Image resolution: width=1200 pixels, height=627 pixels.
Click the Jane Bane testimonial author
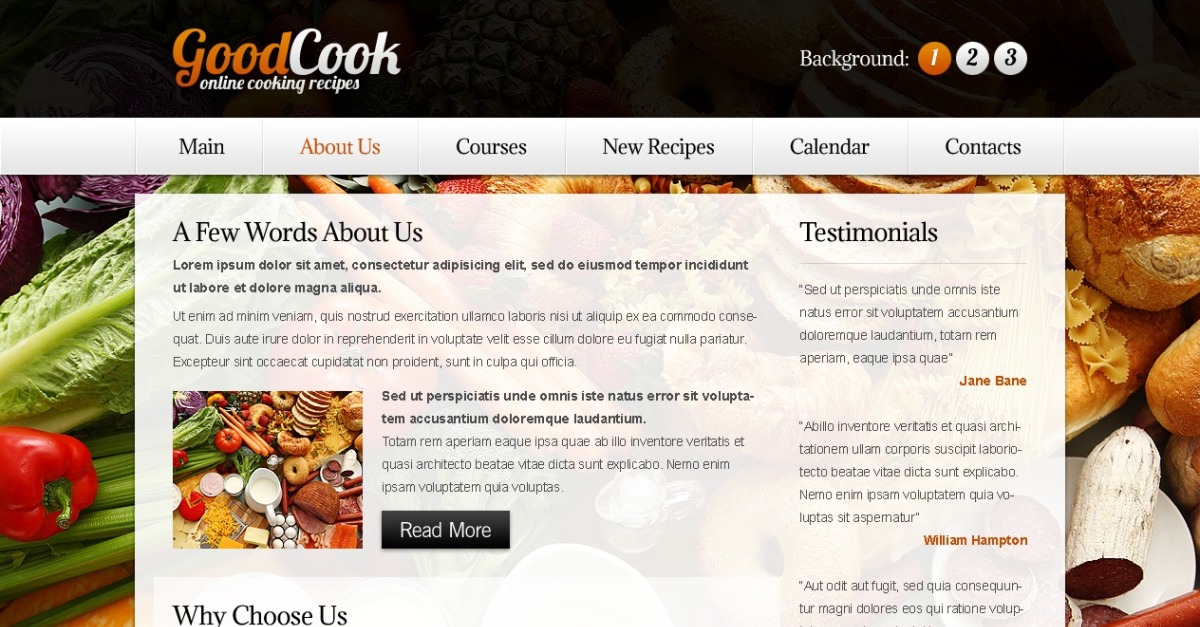click(x=993, y=381)
